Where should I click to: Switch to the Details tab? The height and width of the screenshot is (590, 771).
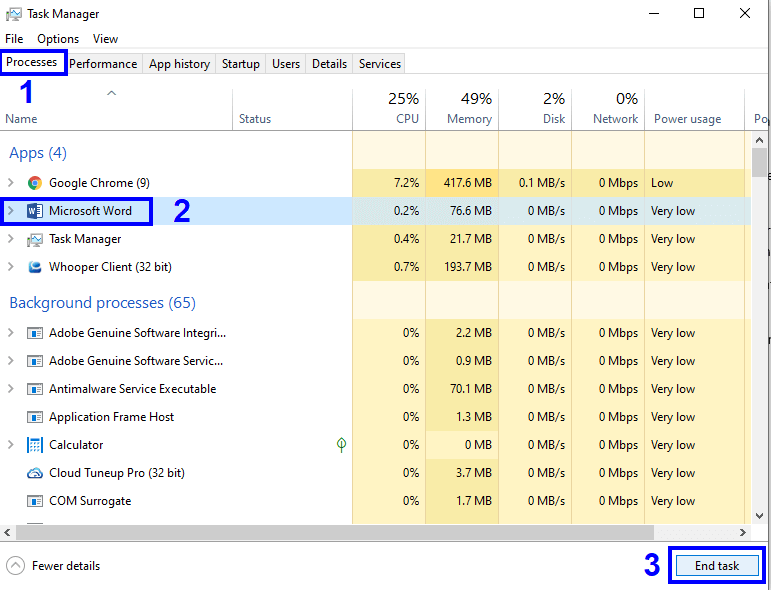pyautogui.click(x=329, y=64)
